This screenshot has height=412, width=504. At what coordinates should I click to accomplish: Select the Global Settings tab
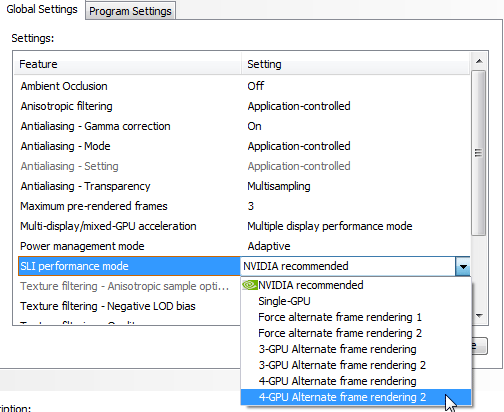click(x=42, y=9)
